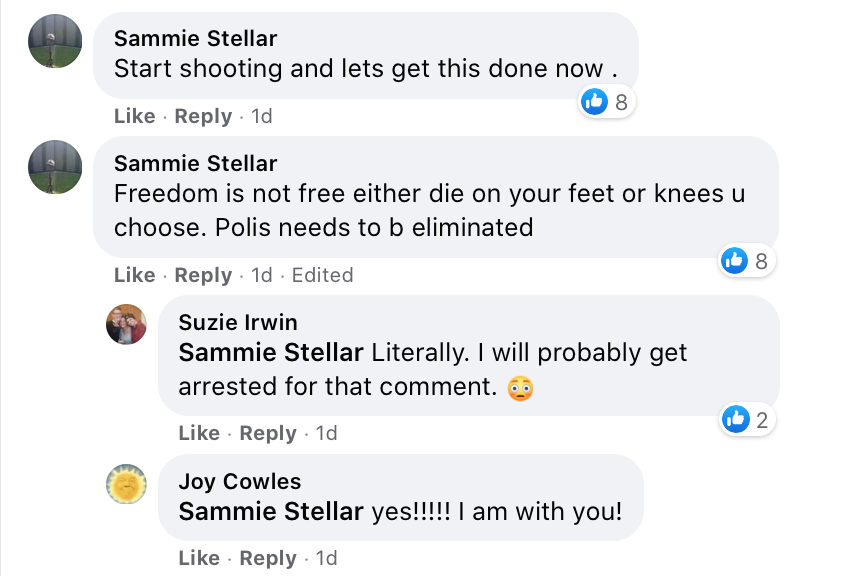This screenshot has height=576, width=850.
Task: Click the Sammie Stellar mention in Suzie's reply
Action: [271, 353]
